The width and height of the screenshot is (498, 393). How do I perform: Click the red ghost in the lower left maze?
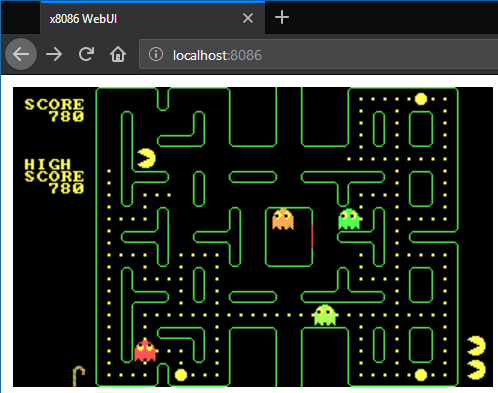click(145, 351)
